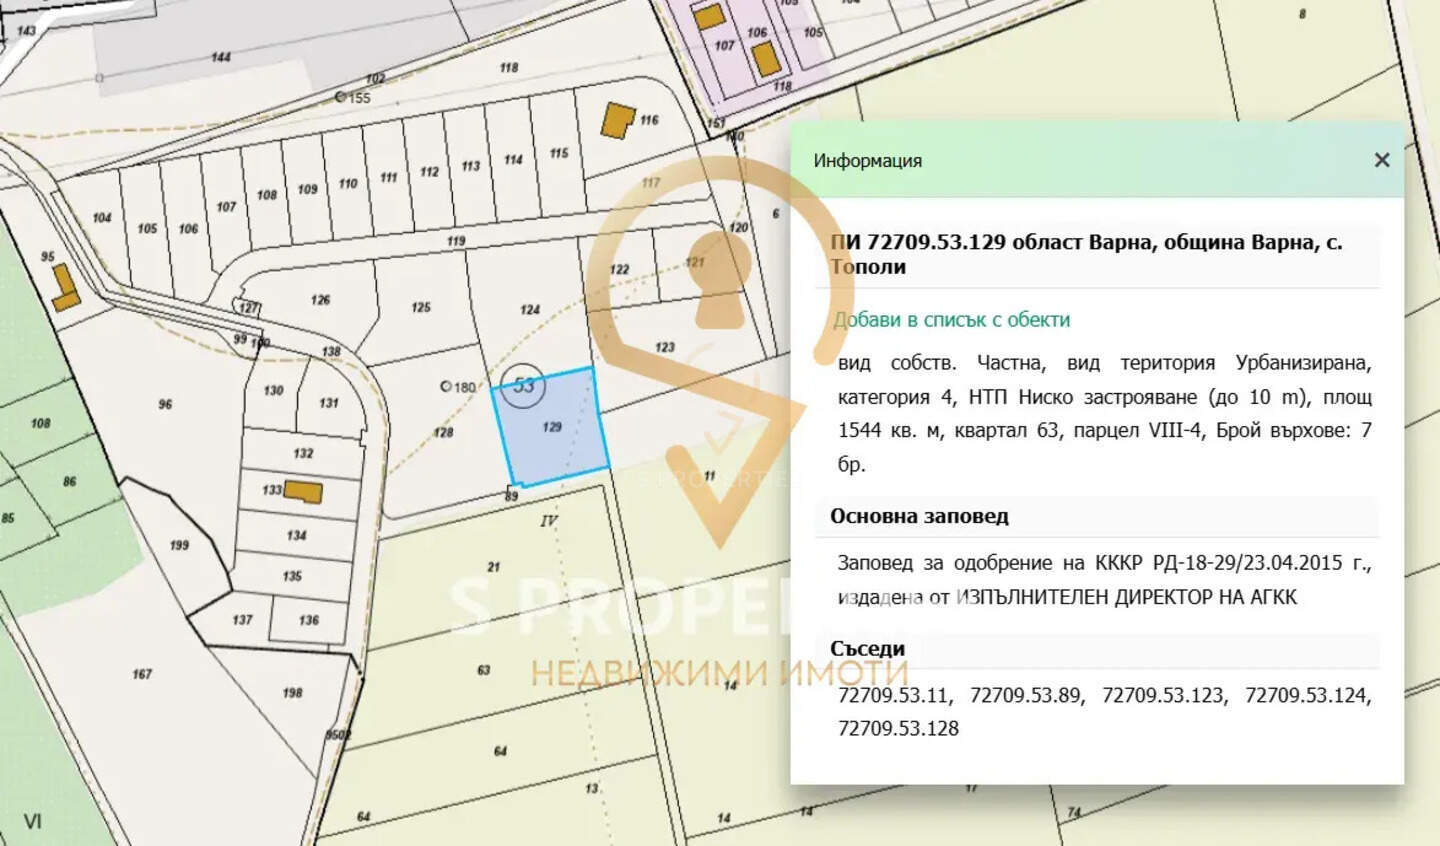The width and height of the screenshot is (1440, 846).
Task: Select parcel 111 on the map
Action: 388,178
